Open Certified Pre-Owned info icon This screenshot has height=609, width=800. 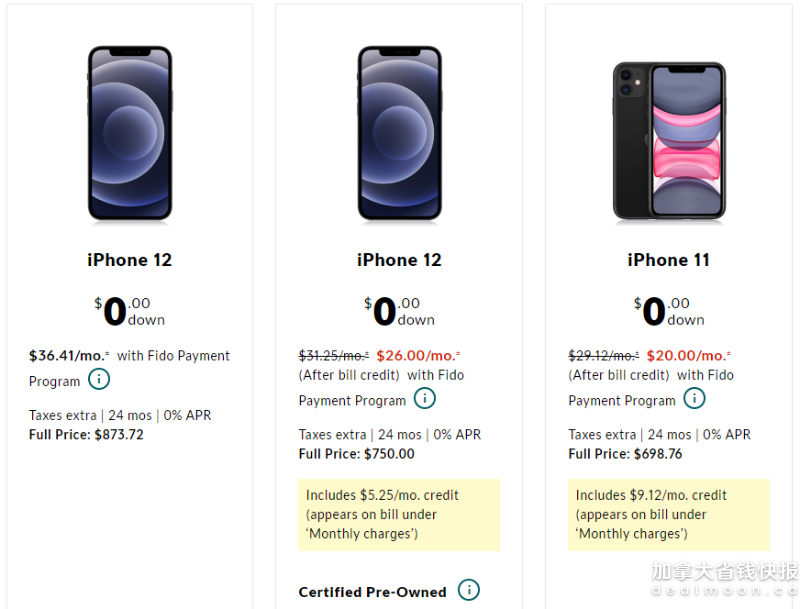(x=468, y=590)
